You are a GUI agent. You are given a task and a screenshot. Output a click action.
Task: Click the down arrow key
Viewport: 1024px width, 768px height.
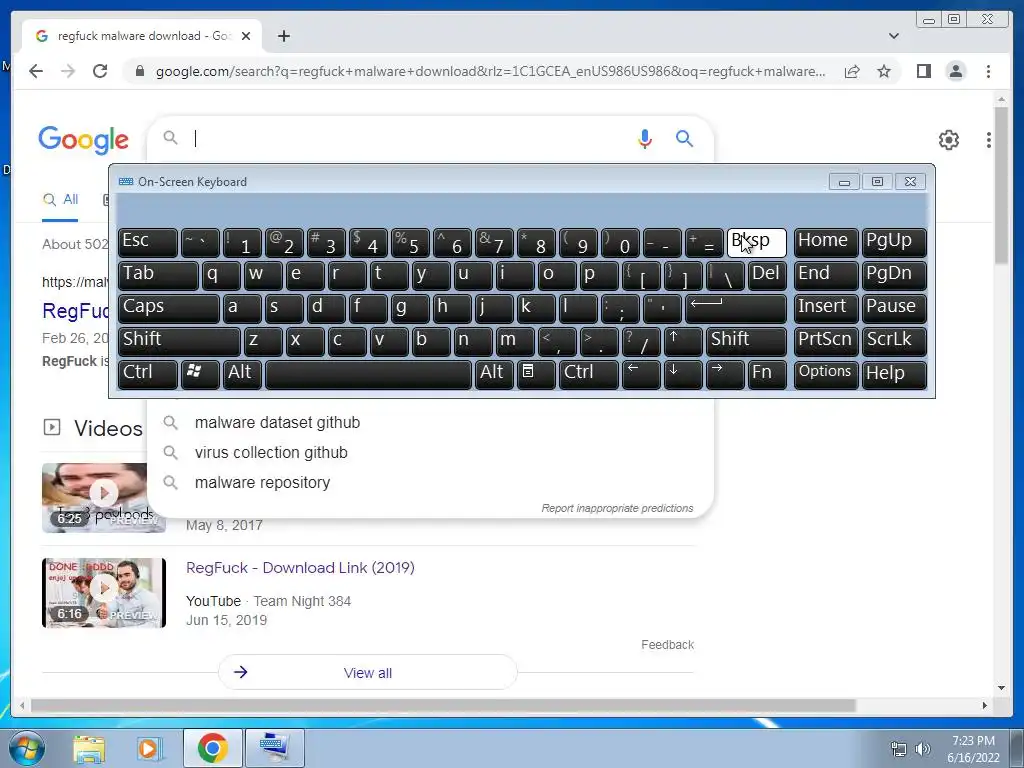tap(683, 374)
